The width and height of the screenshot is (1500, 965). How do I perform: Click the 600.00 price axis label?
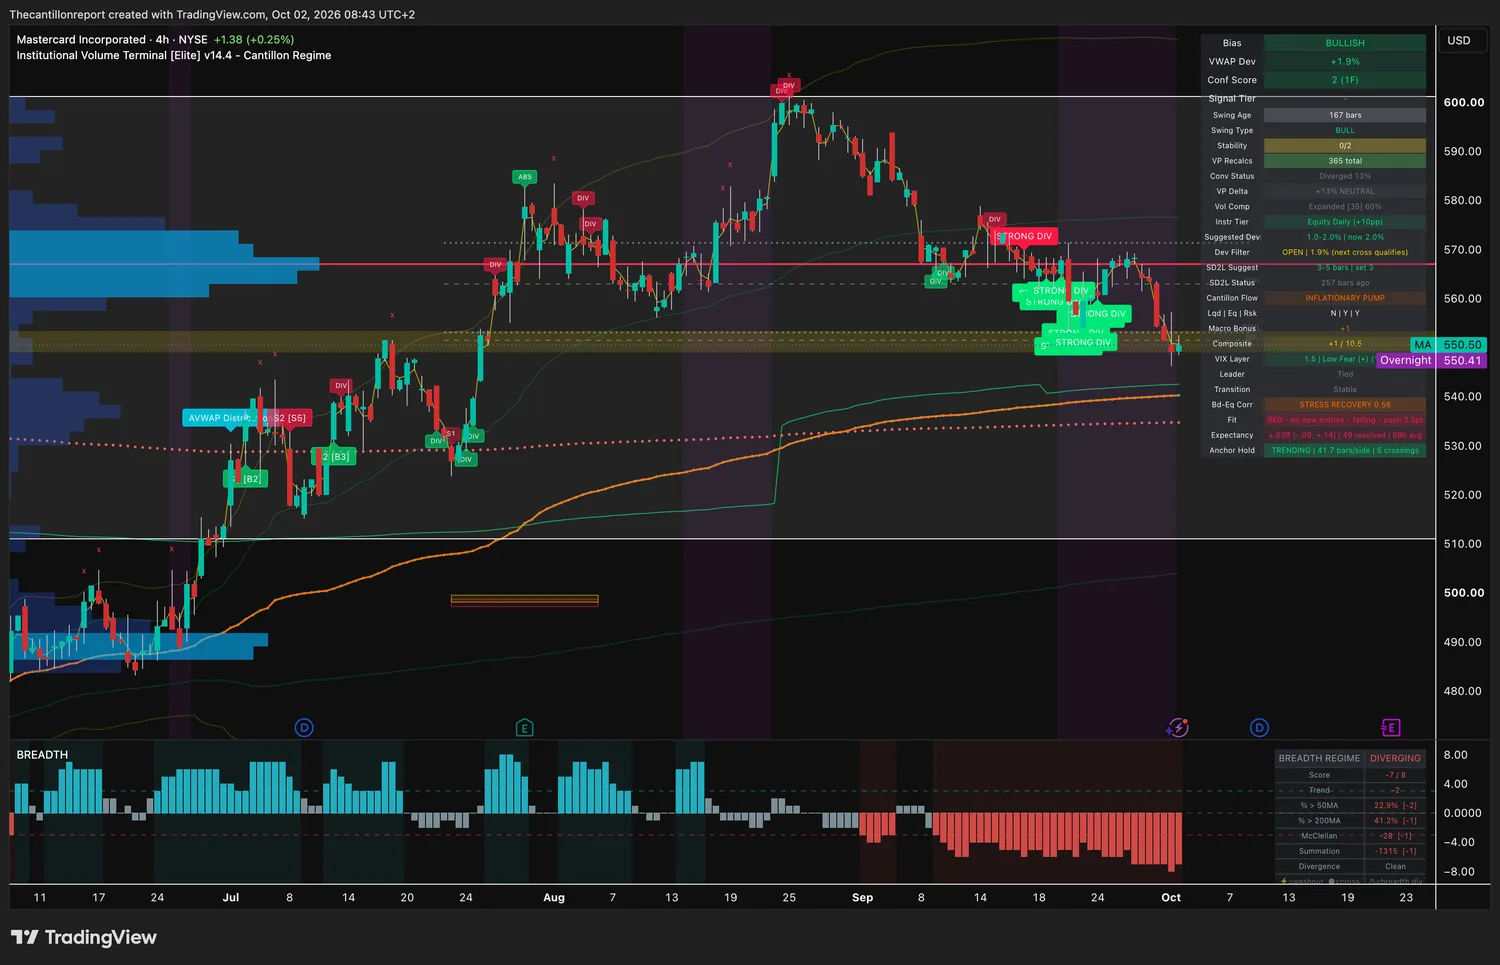click(1464, 102)
